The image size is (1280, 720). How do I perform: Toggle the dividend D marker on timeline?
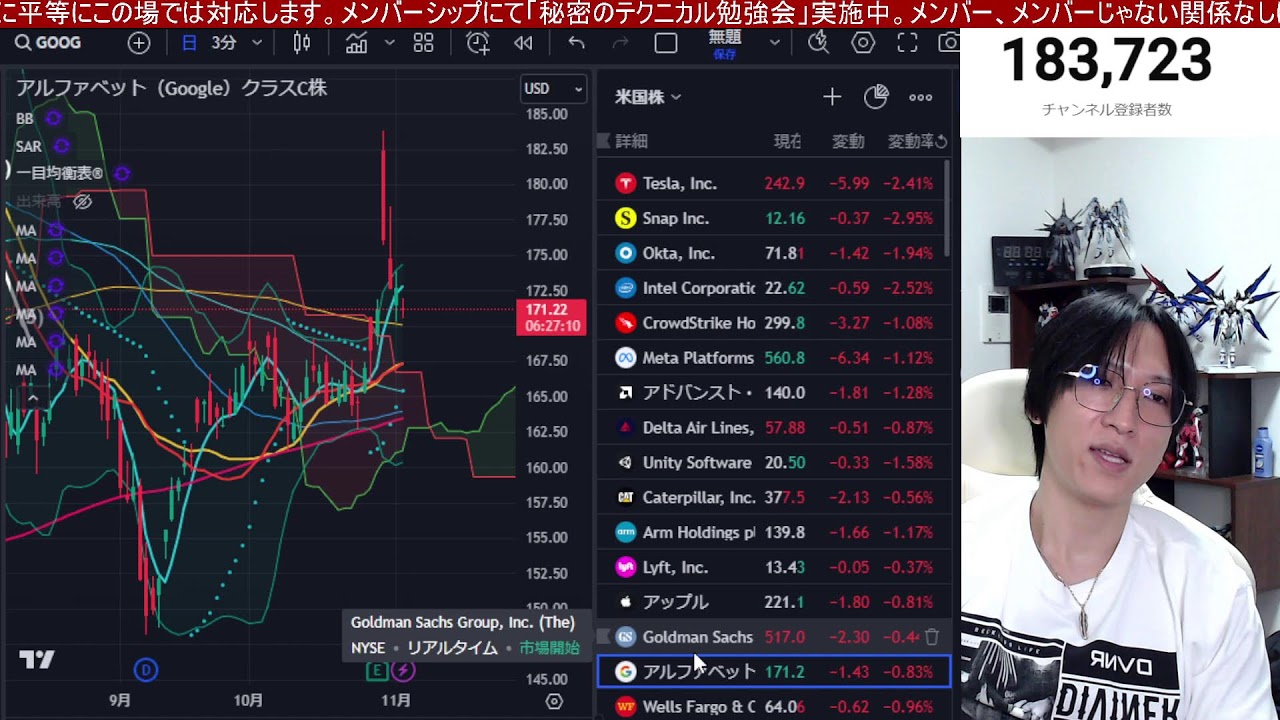coord(146,670)
